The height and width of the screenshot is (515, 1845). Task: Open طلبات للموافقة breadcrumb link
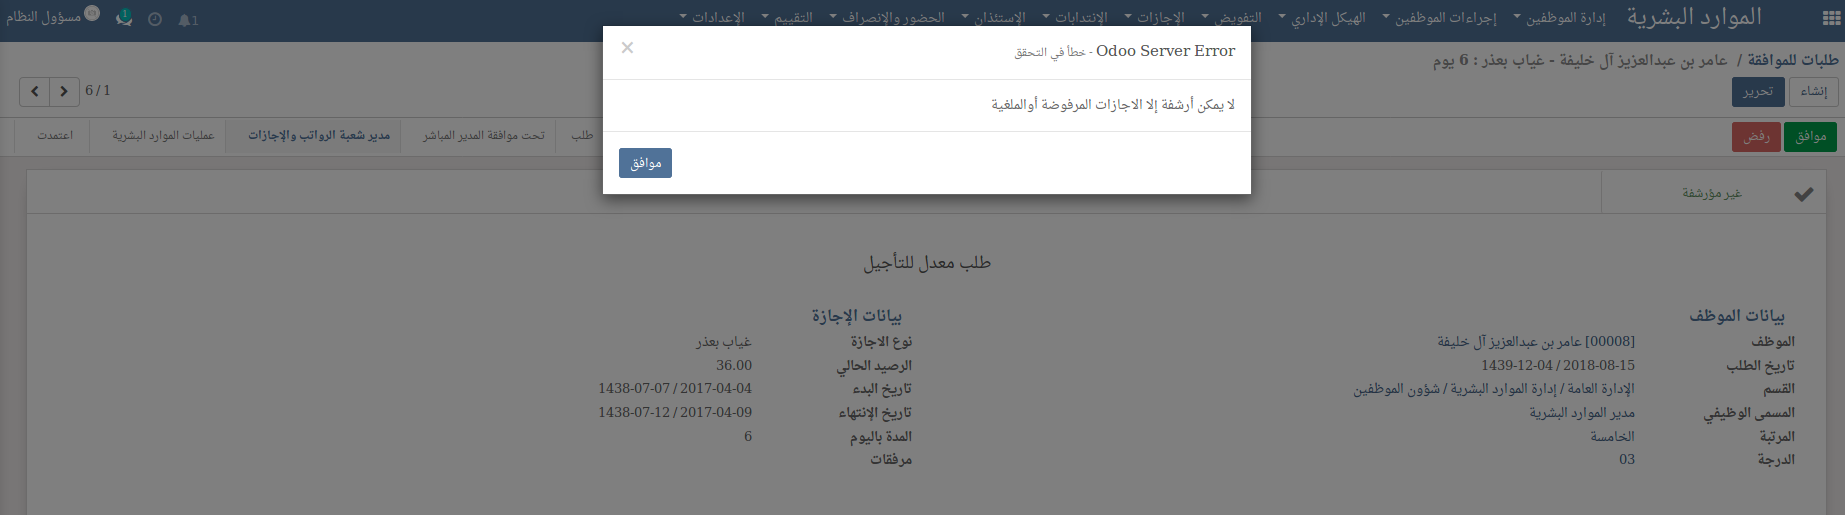pyautogui.click(x=1793, y=61)
